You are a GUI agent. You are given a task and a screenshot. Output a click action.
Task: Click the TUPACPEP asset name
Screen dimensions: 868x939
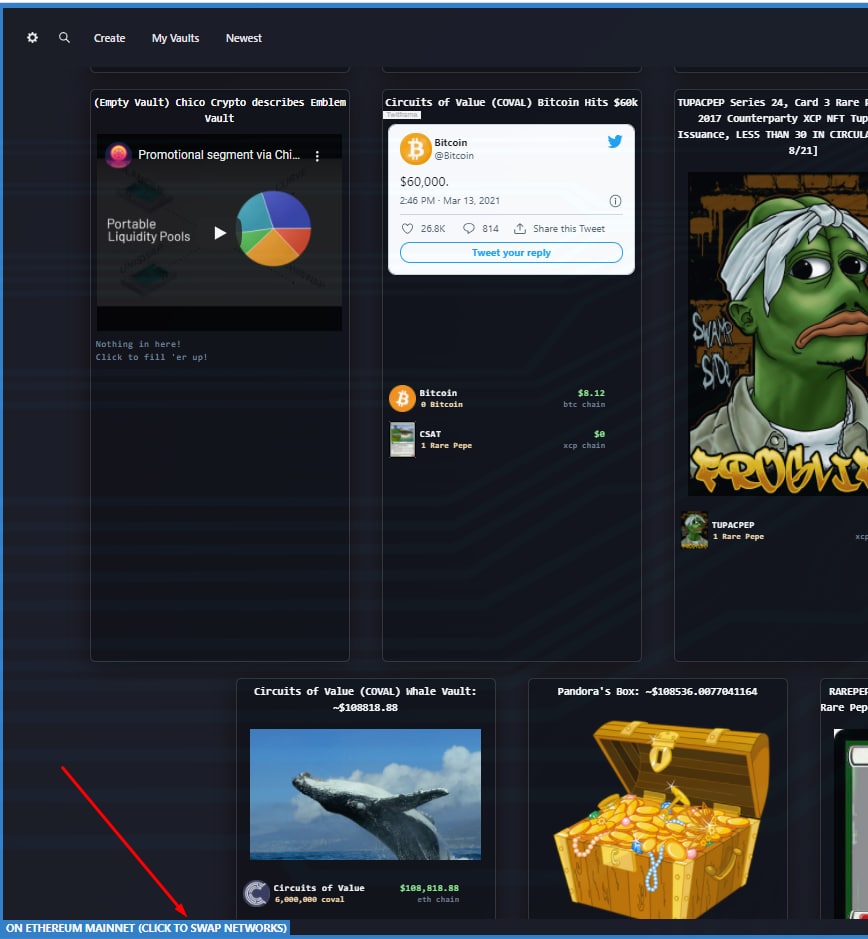click(x=733, y=525)
